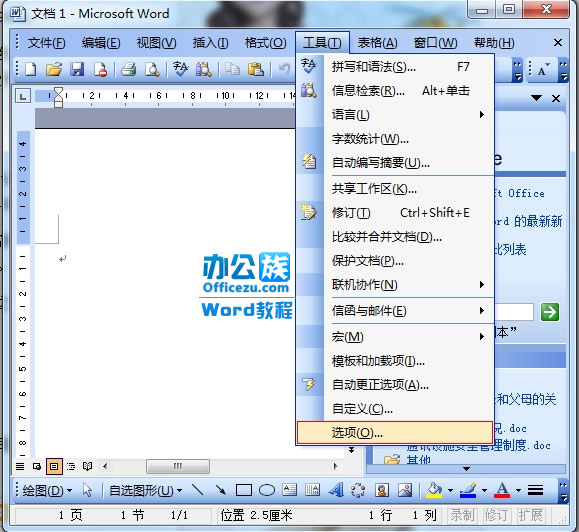Insert a vertical Text Box
579x532 pixels.
312,490
